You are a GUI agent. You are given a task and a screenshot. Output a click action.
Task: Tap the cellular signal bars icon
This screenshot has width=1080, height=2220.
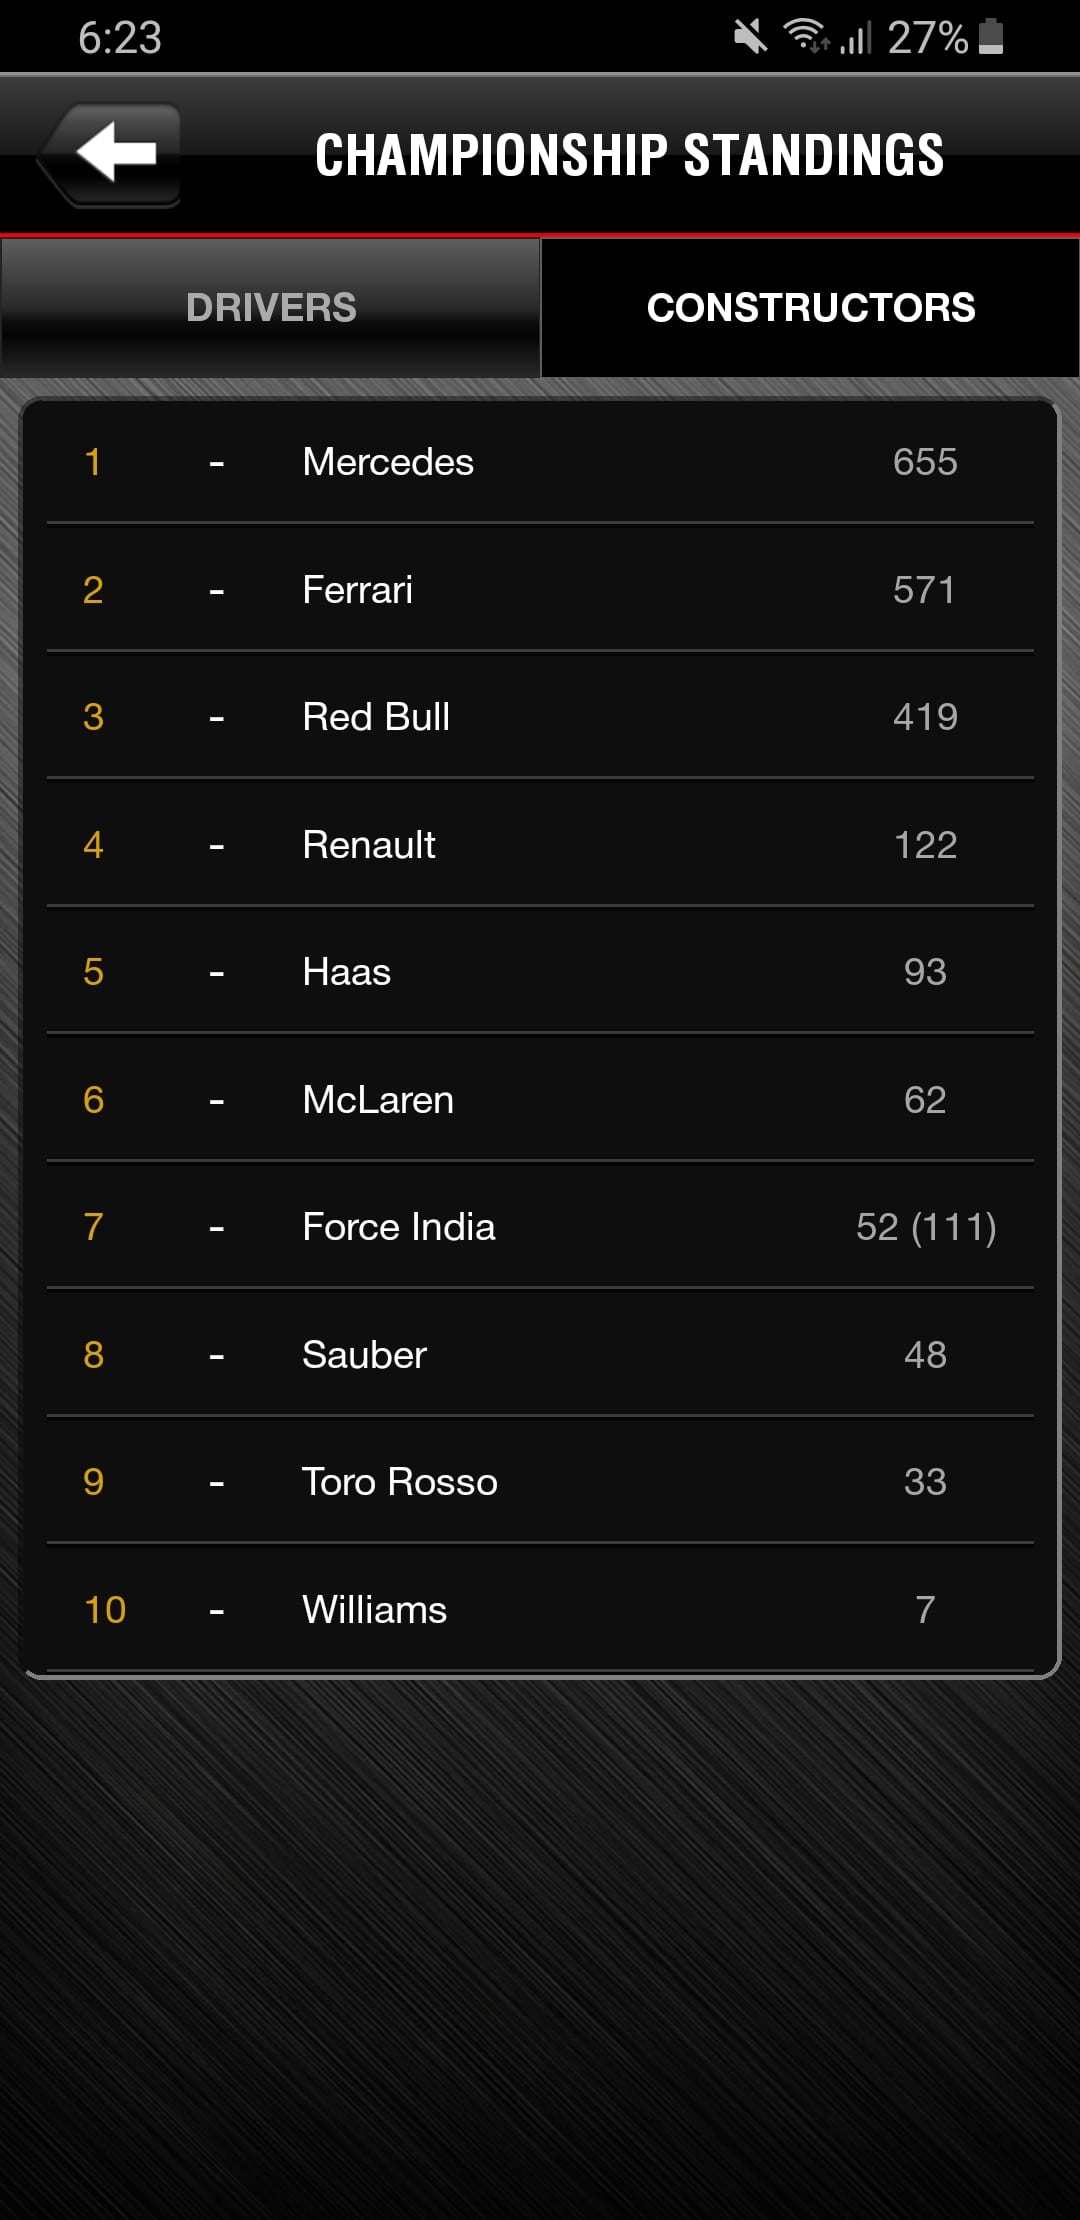(855, 38)
